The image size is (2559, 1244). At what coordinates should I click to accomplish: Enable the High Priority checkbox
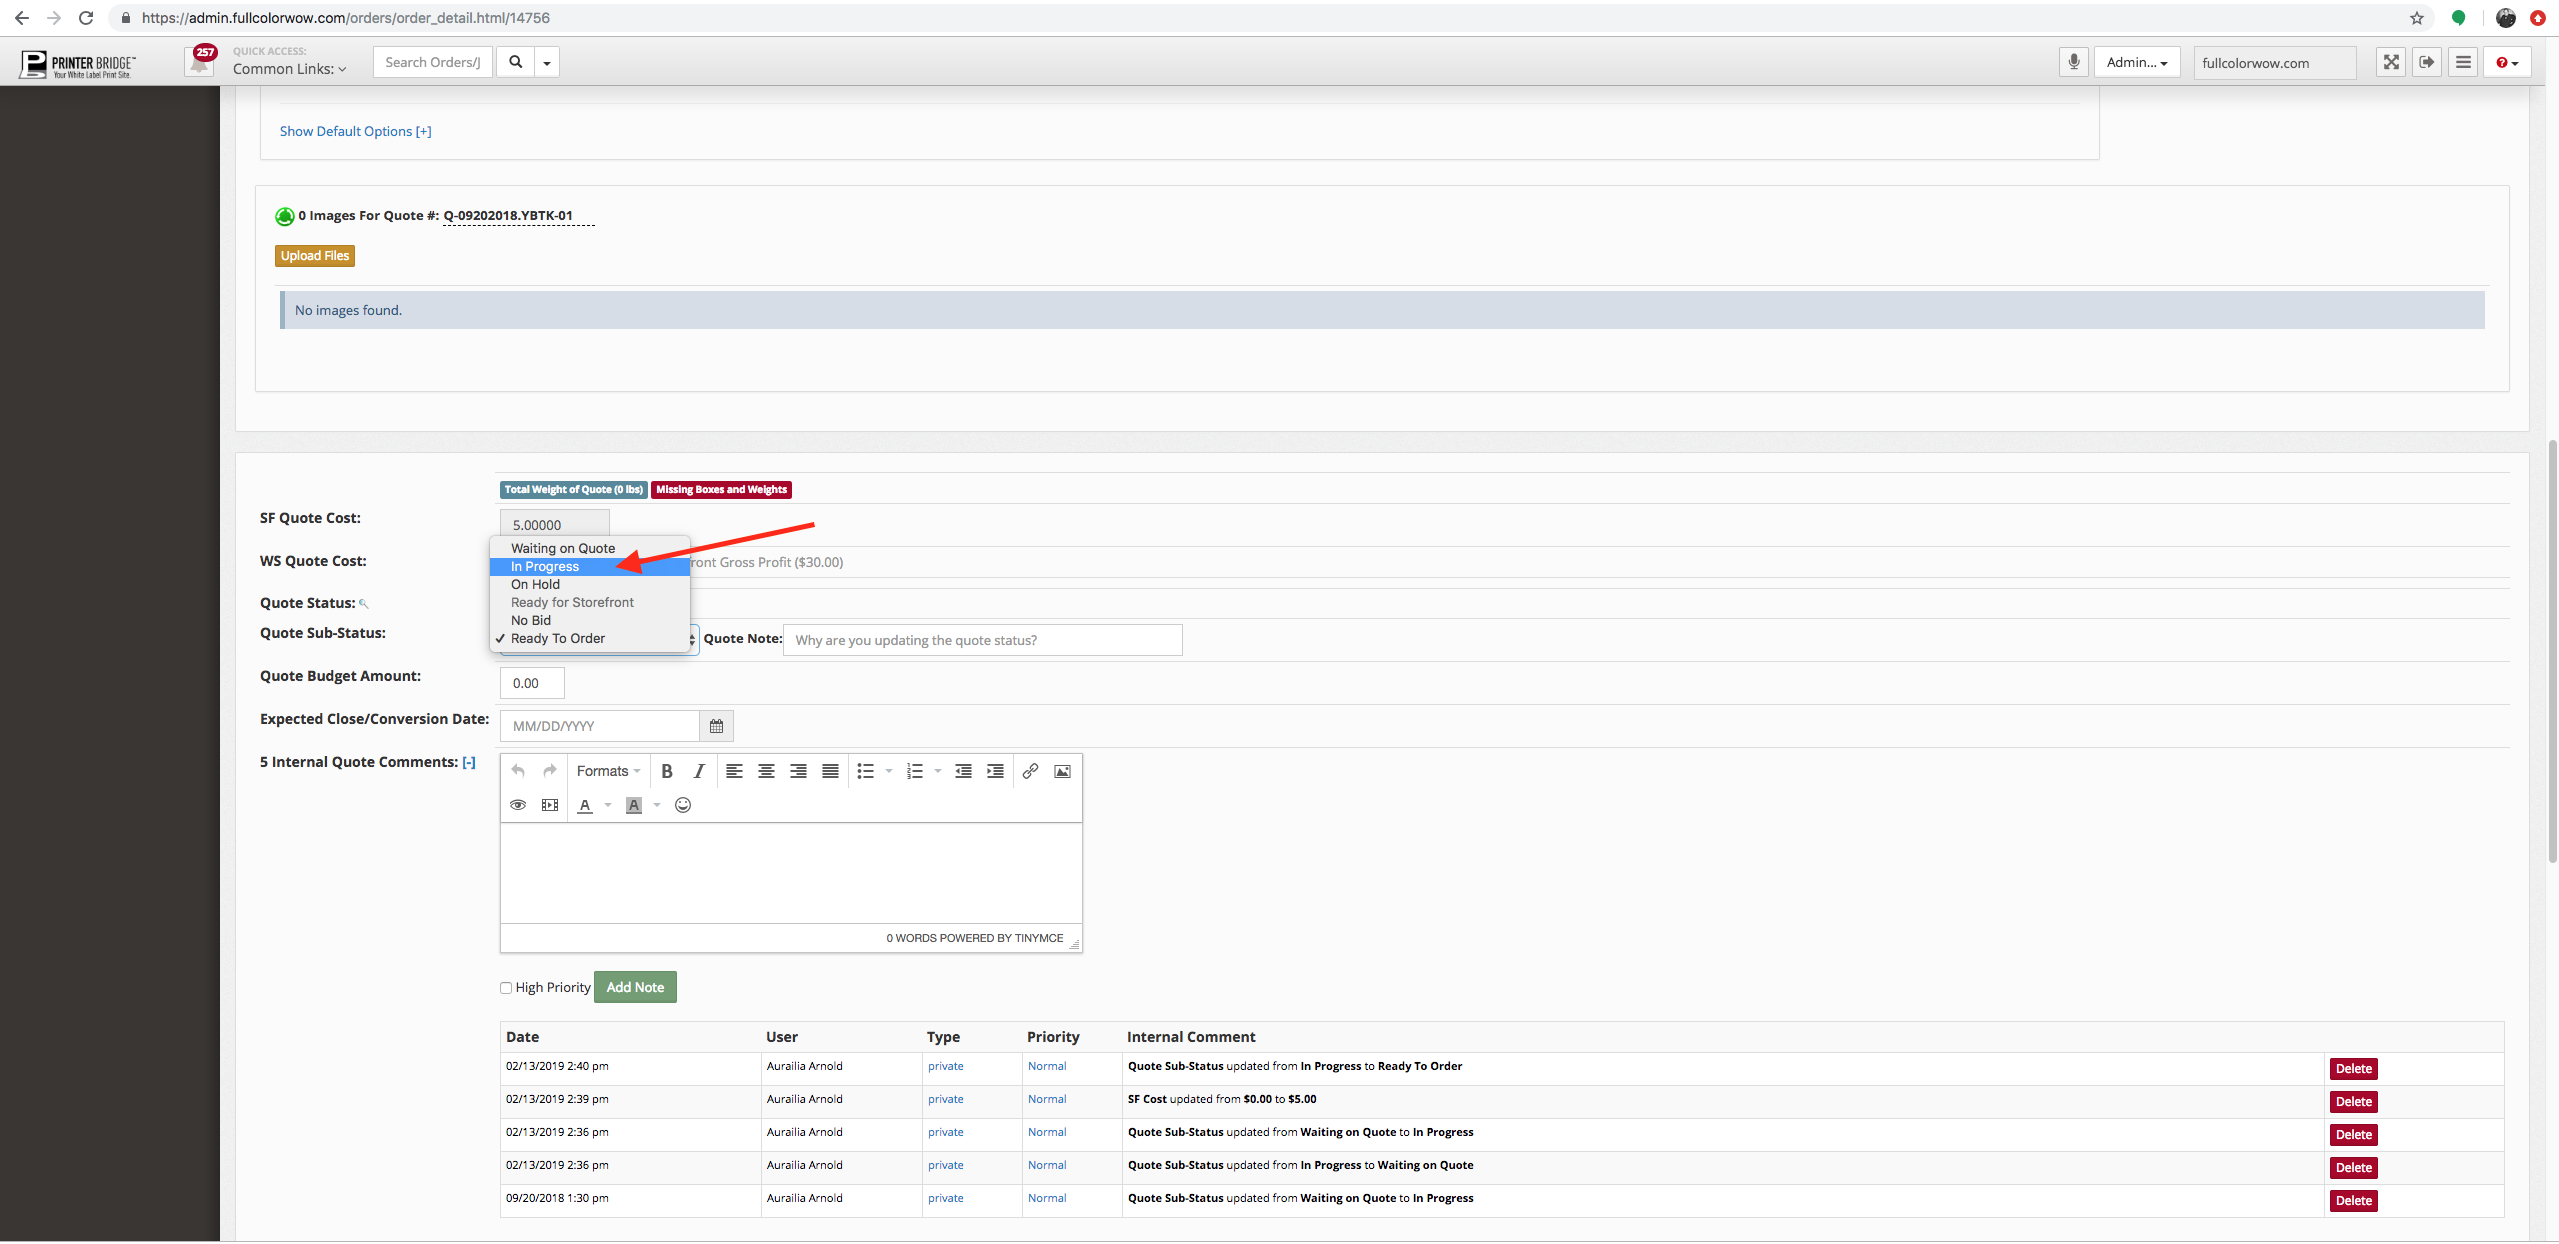point(506,988)
